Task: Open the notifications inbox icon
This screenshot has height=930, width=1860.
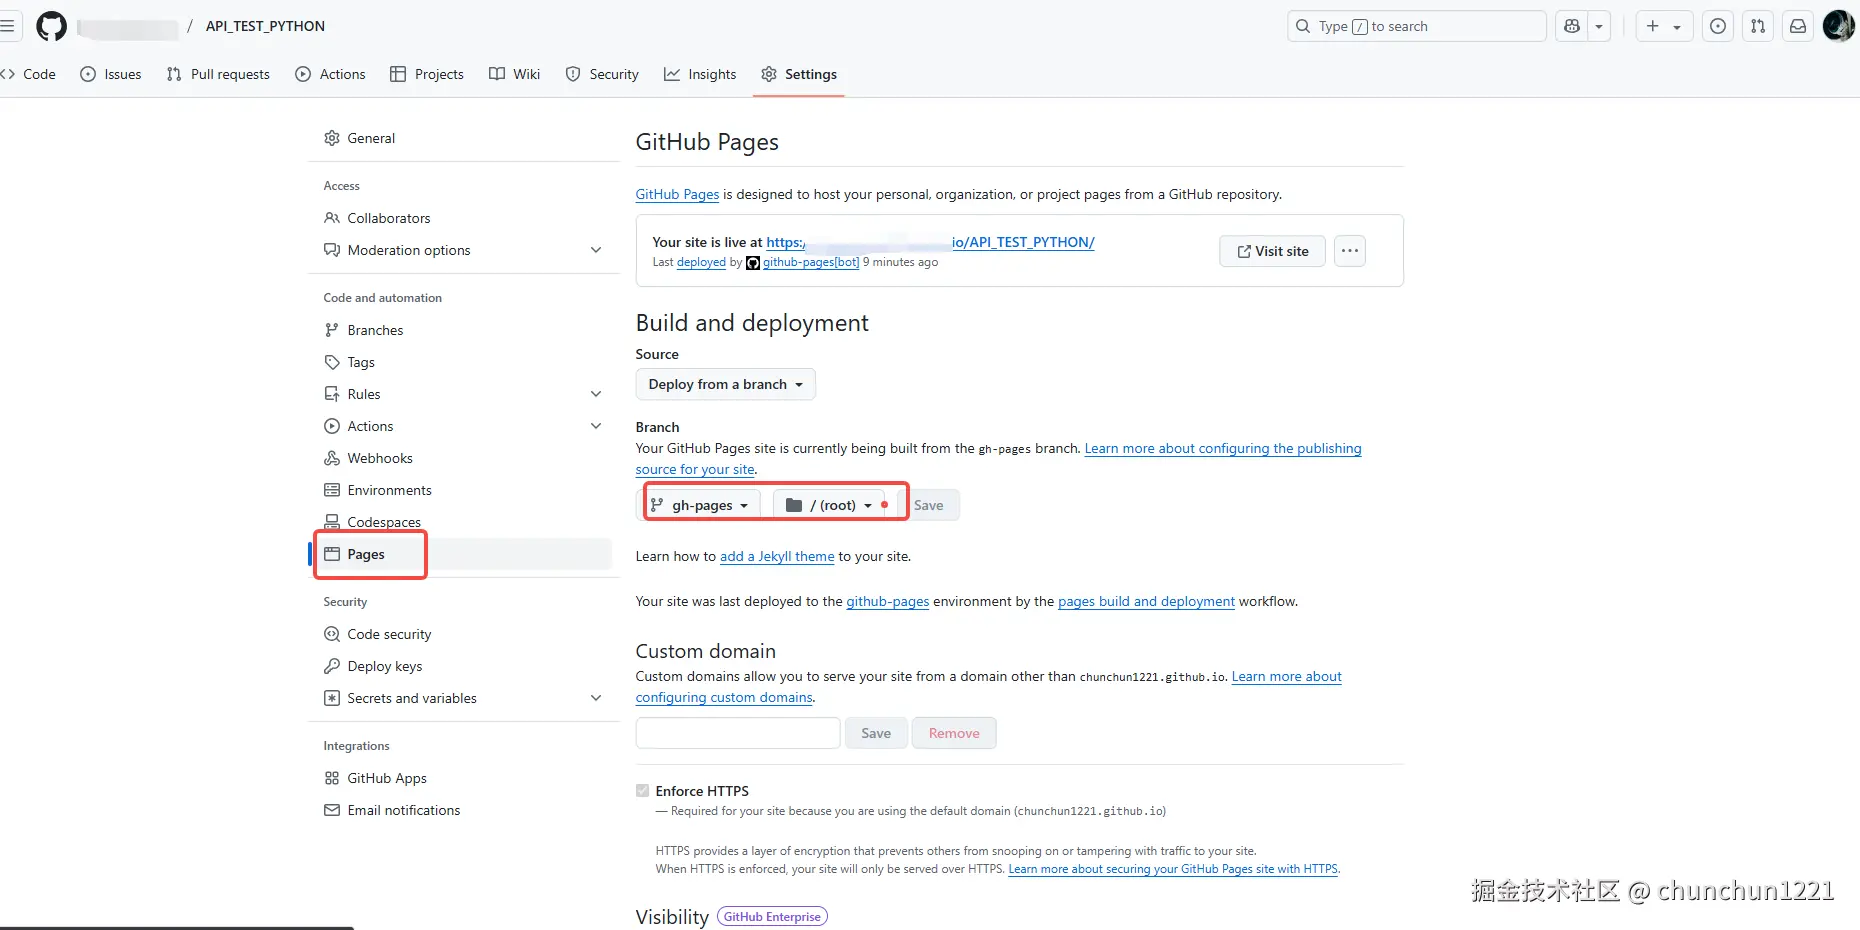Action: coord(1798,26)
